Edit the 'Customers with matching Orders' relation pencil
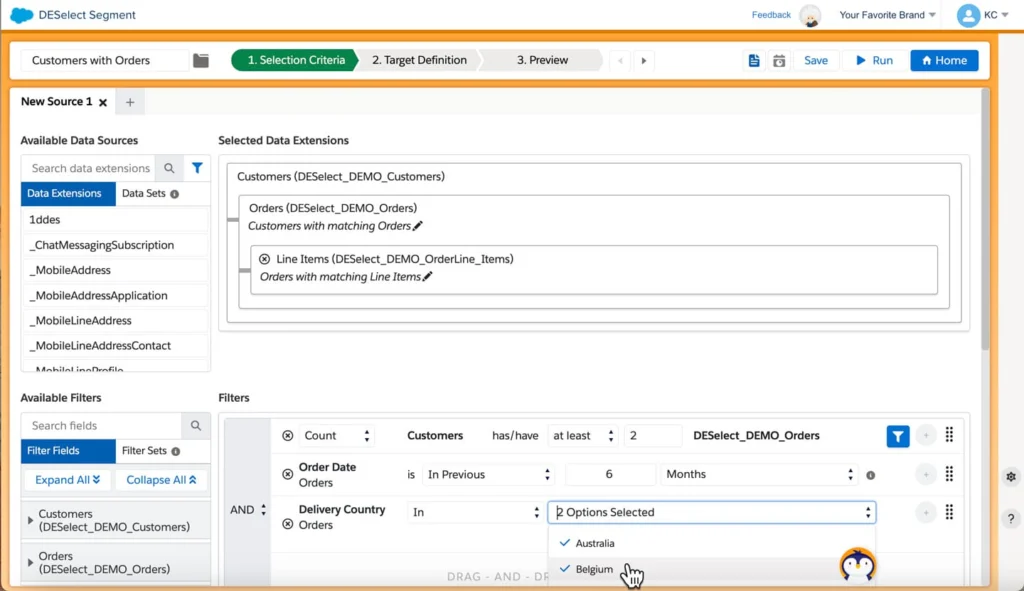This screenshot has width=1024, height=591. [x=418, y=226]
